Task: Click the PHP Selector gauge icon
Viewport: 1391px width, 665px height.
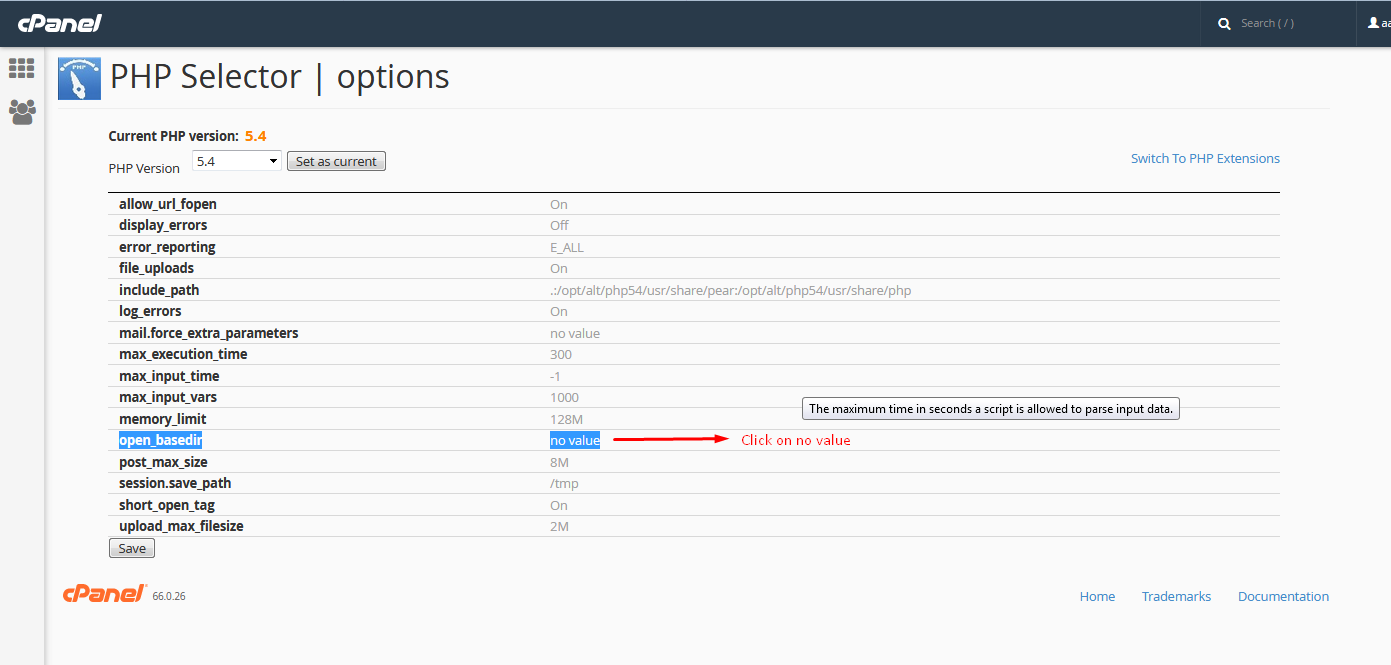Action: 79,78
